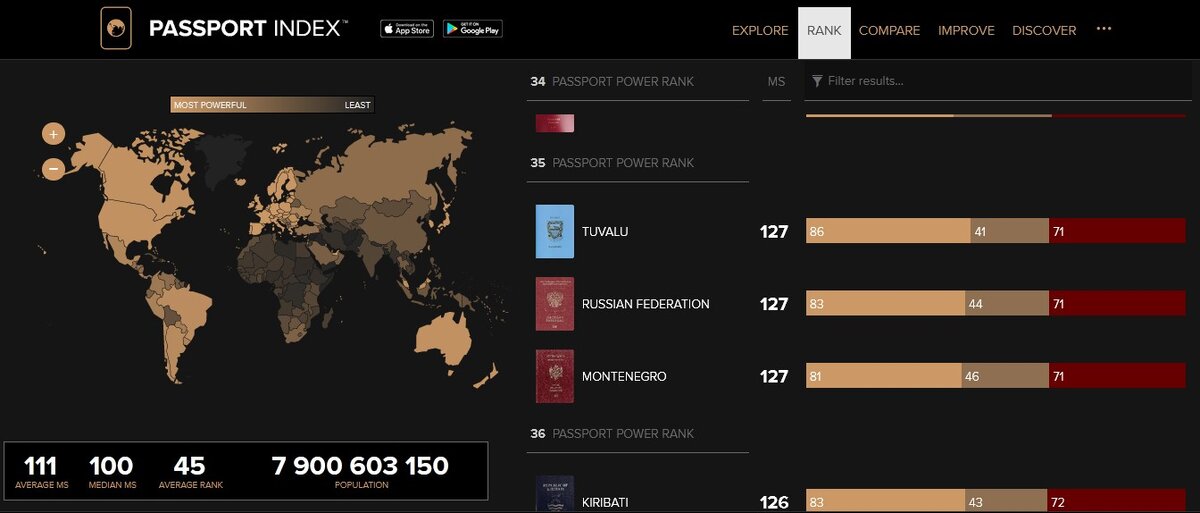Open the Discover menu item

coord(1044,31)
